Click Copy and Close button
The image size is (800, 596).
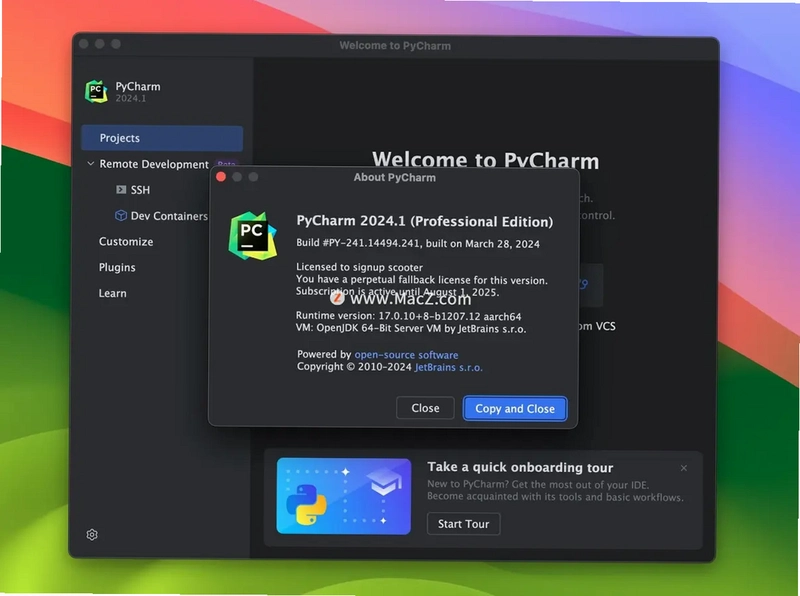515,409
